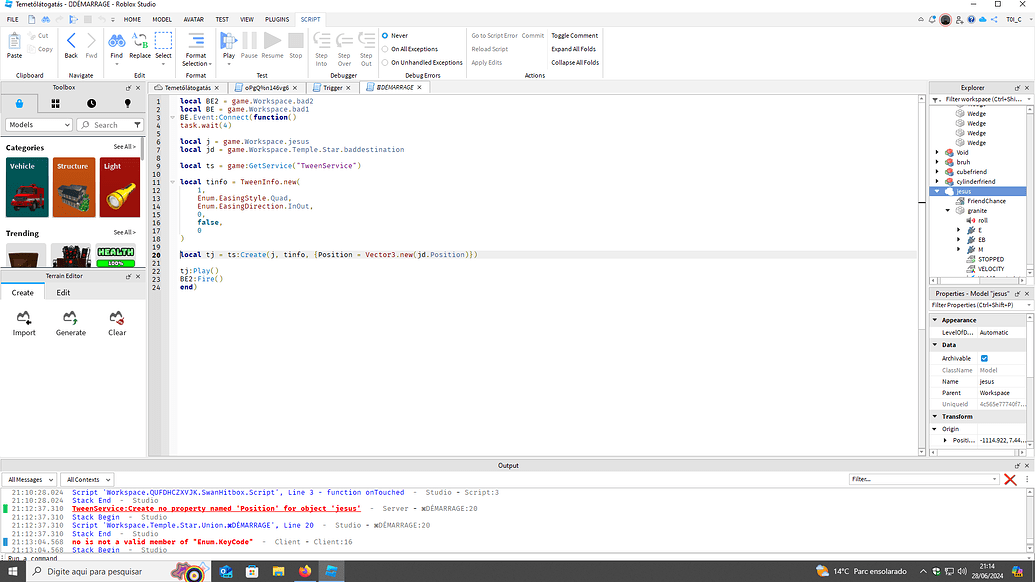Open the All Messages dropdown
Viewport: 1035px width, 582px height.
(x=30, y=480)
